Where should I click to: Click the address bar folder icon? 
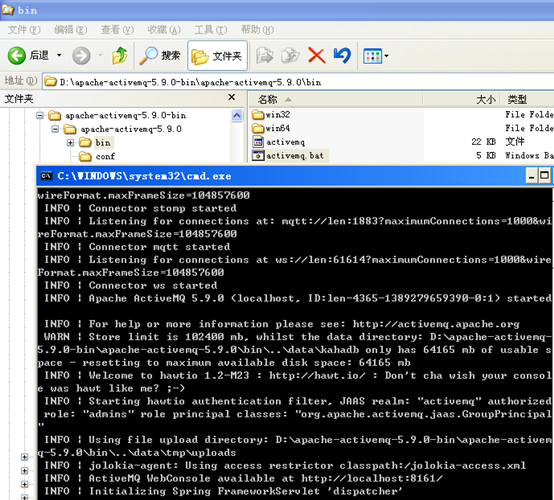coord(51,82)
